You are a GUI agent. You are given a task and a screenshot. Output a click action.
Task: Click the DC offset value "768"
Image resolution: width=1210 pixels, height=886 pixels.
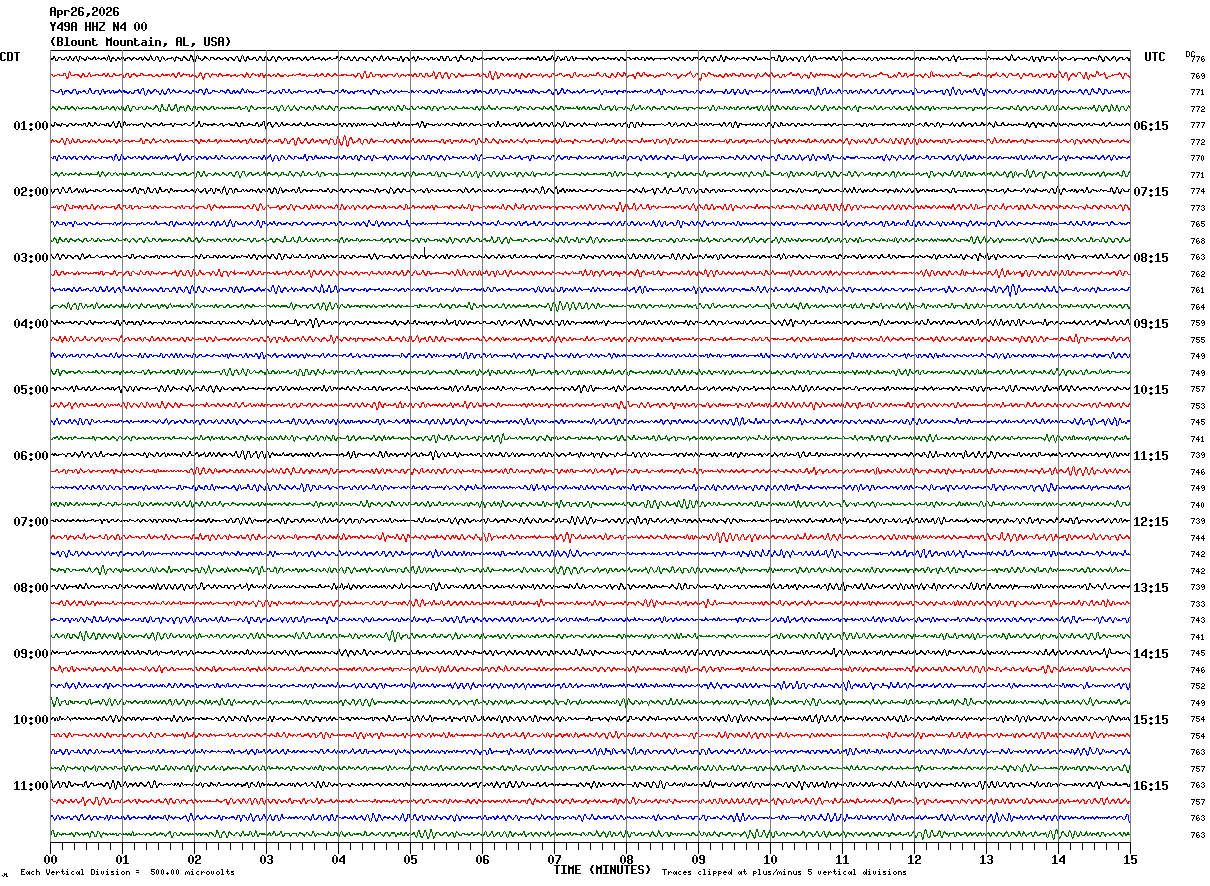1198,241
